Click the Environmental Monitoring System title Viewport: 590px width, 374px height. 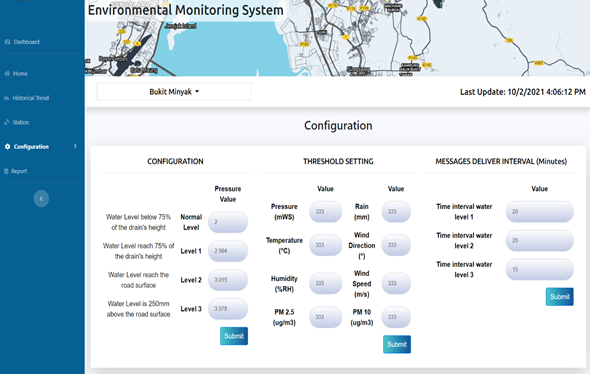coord(186,10)
